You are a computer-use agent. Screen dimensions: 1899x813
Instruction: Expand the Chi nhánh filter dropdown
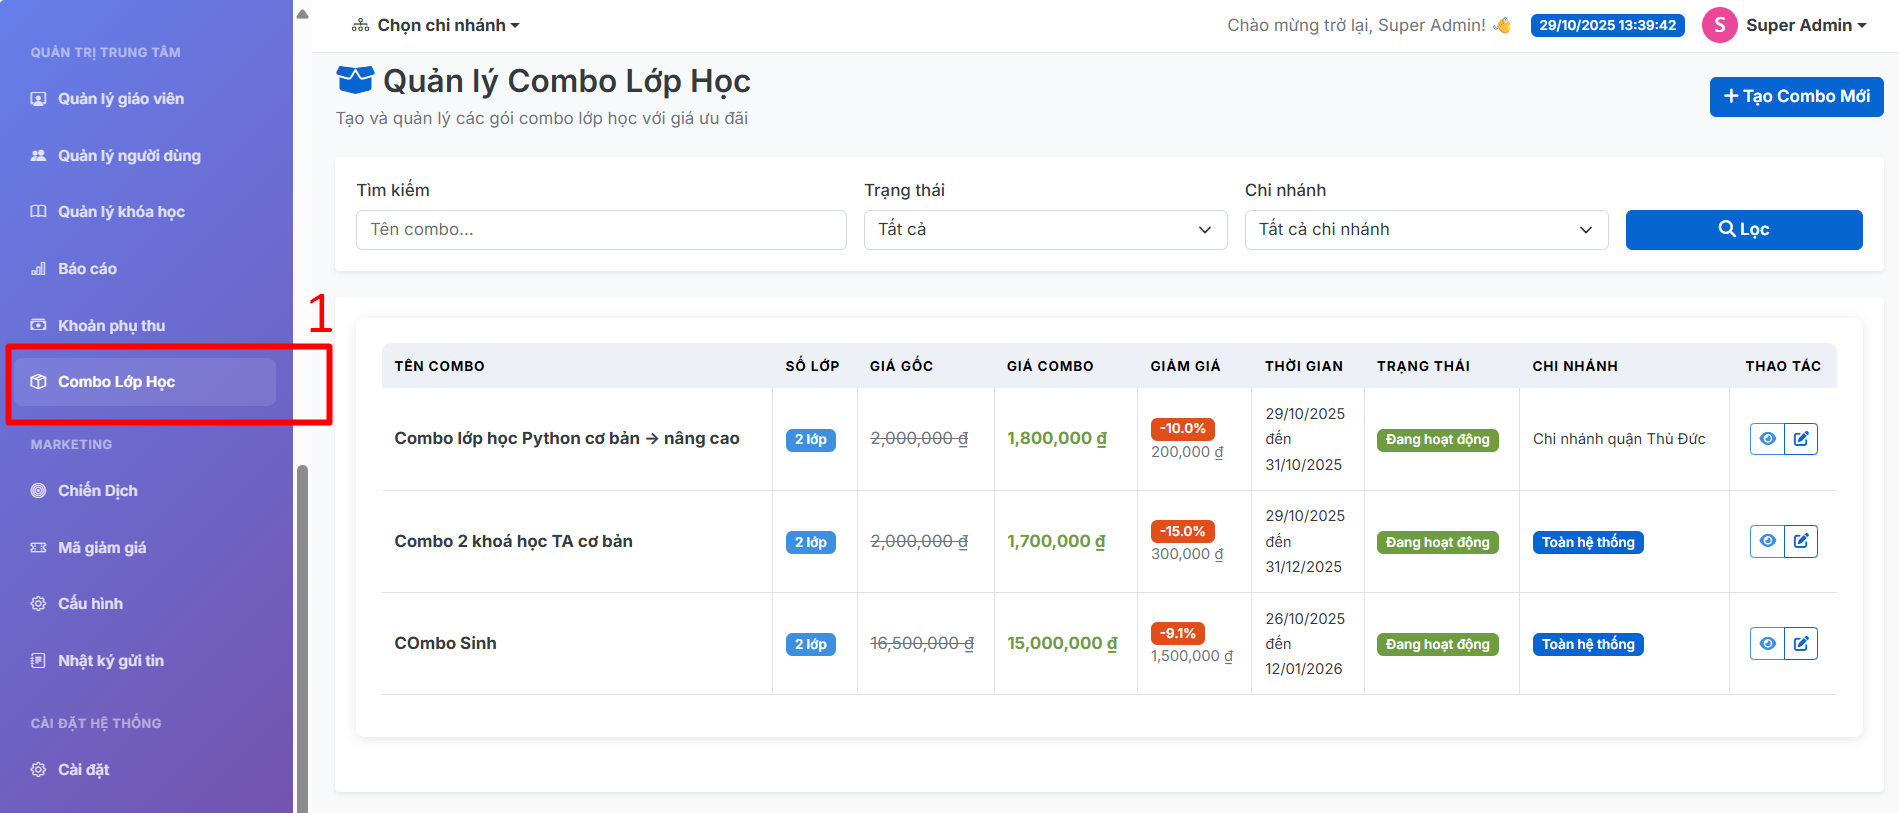pos(1425,230)
